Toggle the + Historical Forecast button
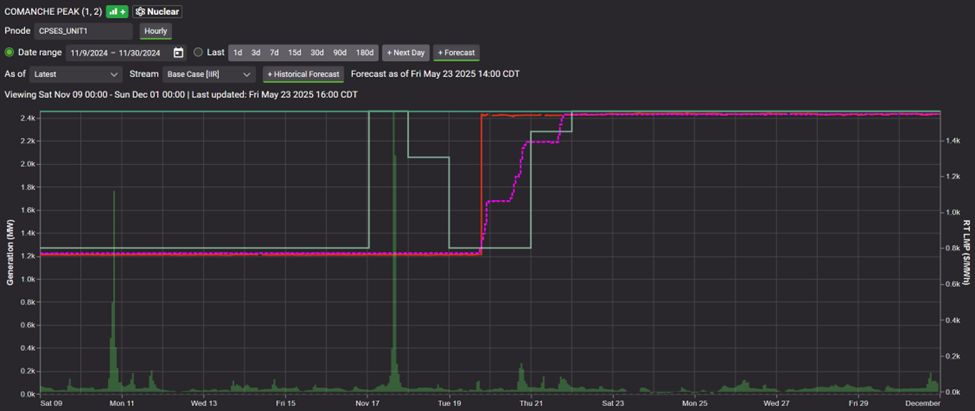This screenshot has height=411, width=975. (304, 74)
